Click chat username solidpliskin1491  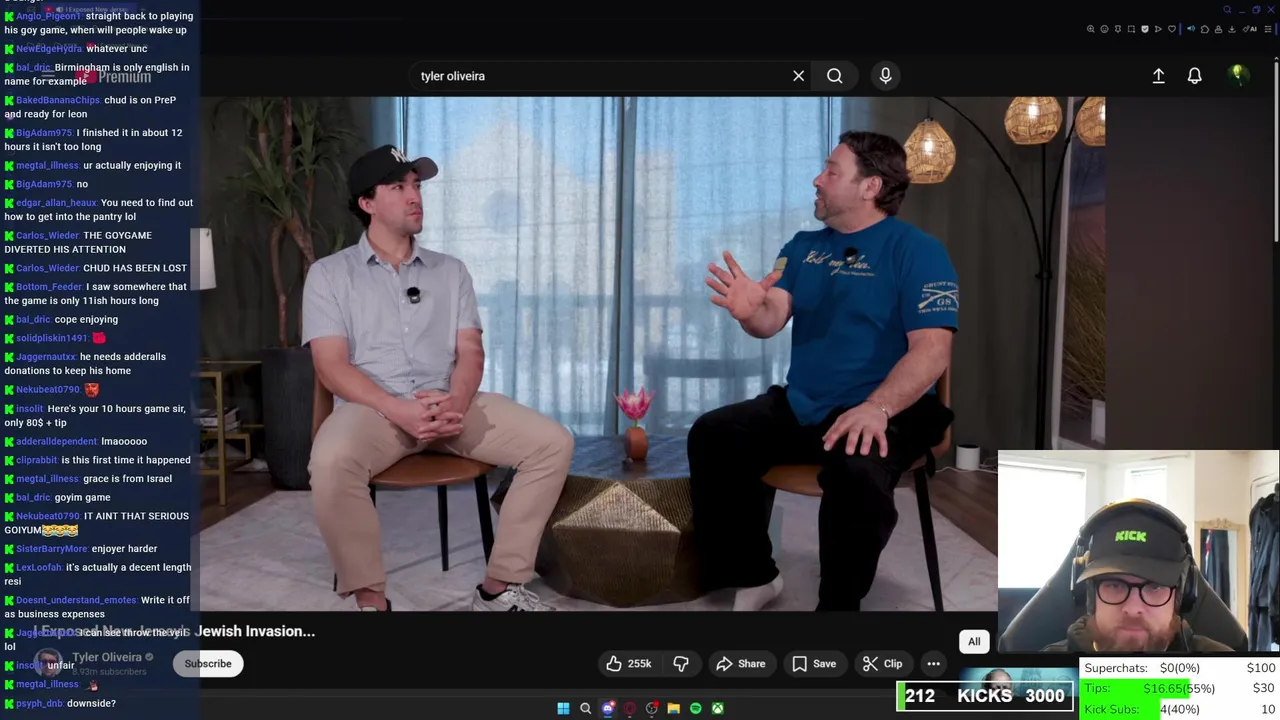pos(52,338)
